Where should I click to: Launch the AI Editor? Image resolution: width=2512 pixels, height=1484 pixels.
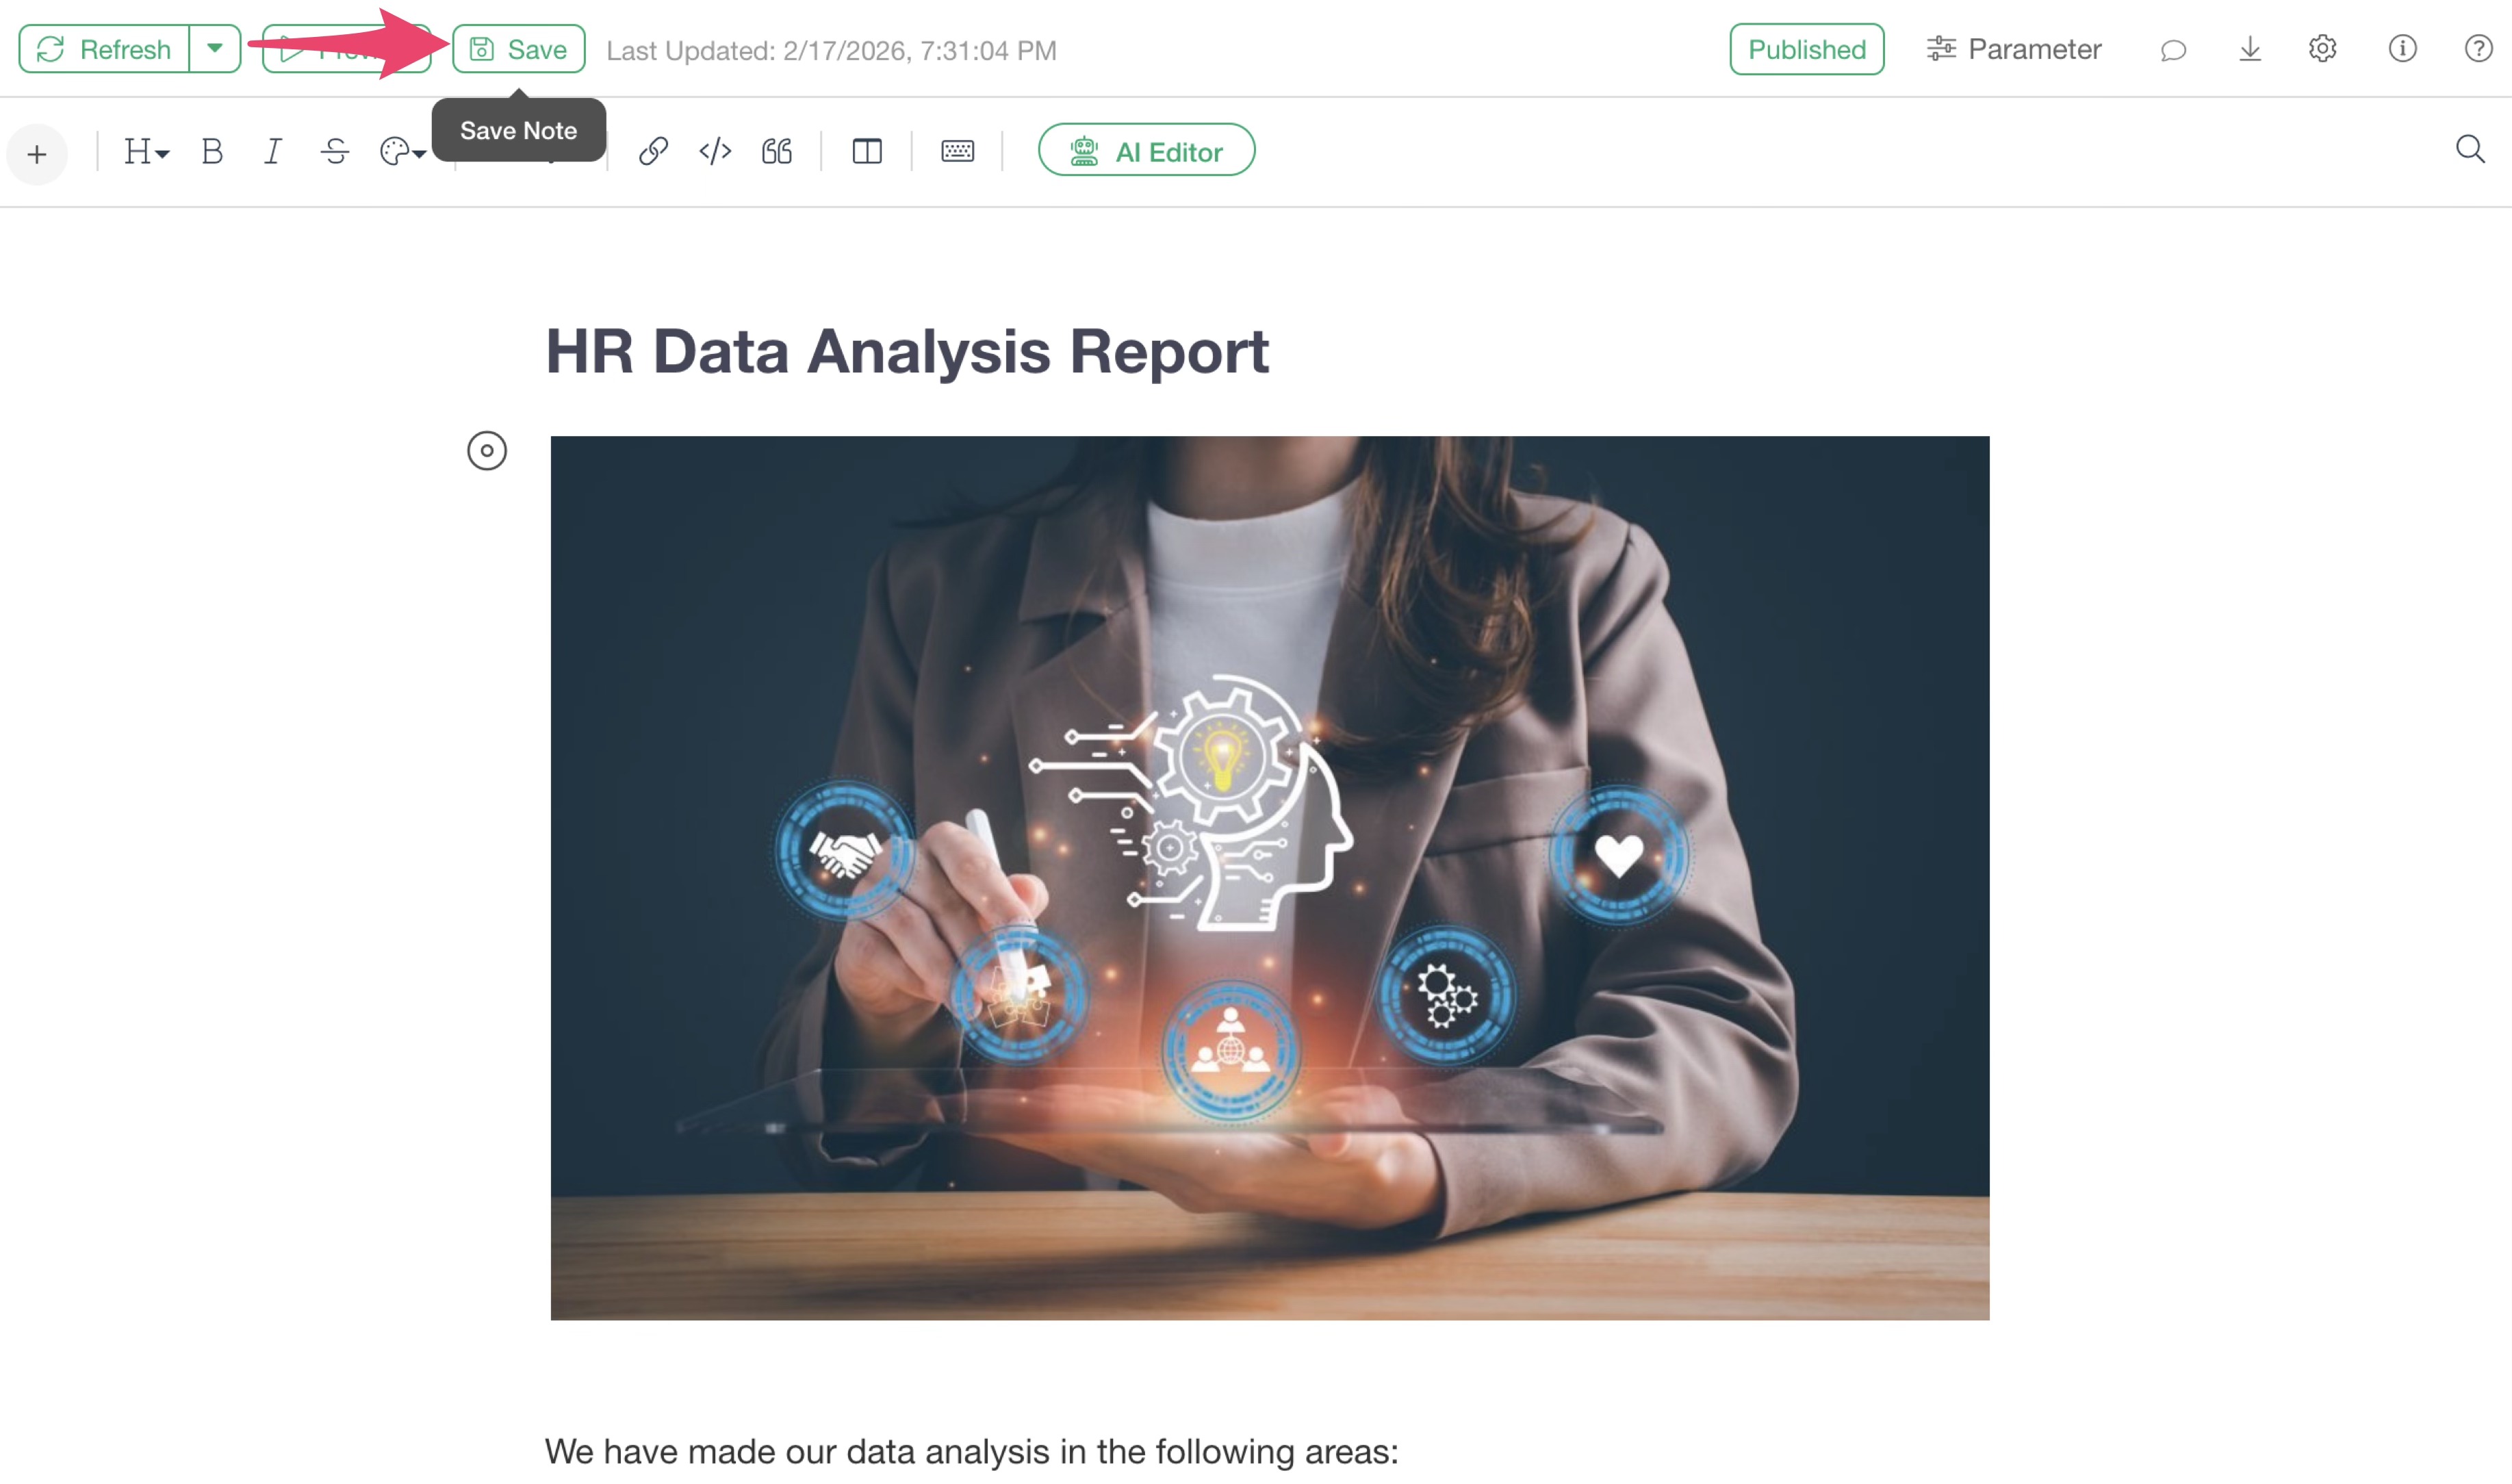coord(1146,151)
